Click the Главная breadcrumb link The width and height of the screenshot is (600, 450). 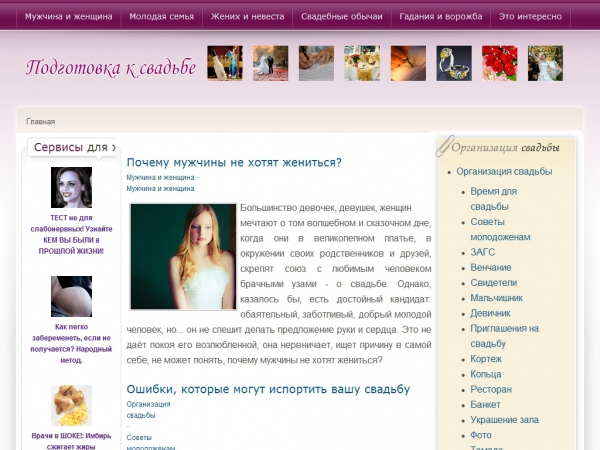[41, 122]
